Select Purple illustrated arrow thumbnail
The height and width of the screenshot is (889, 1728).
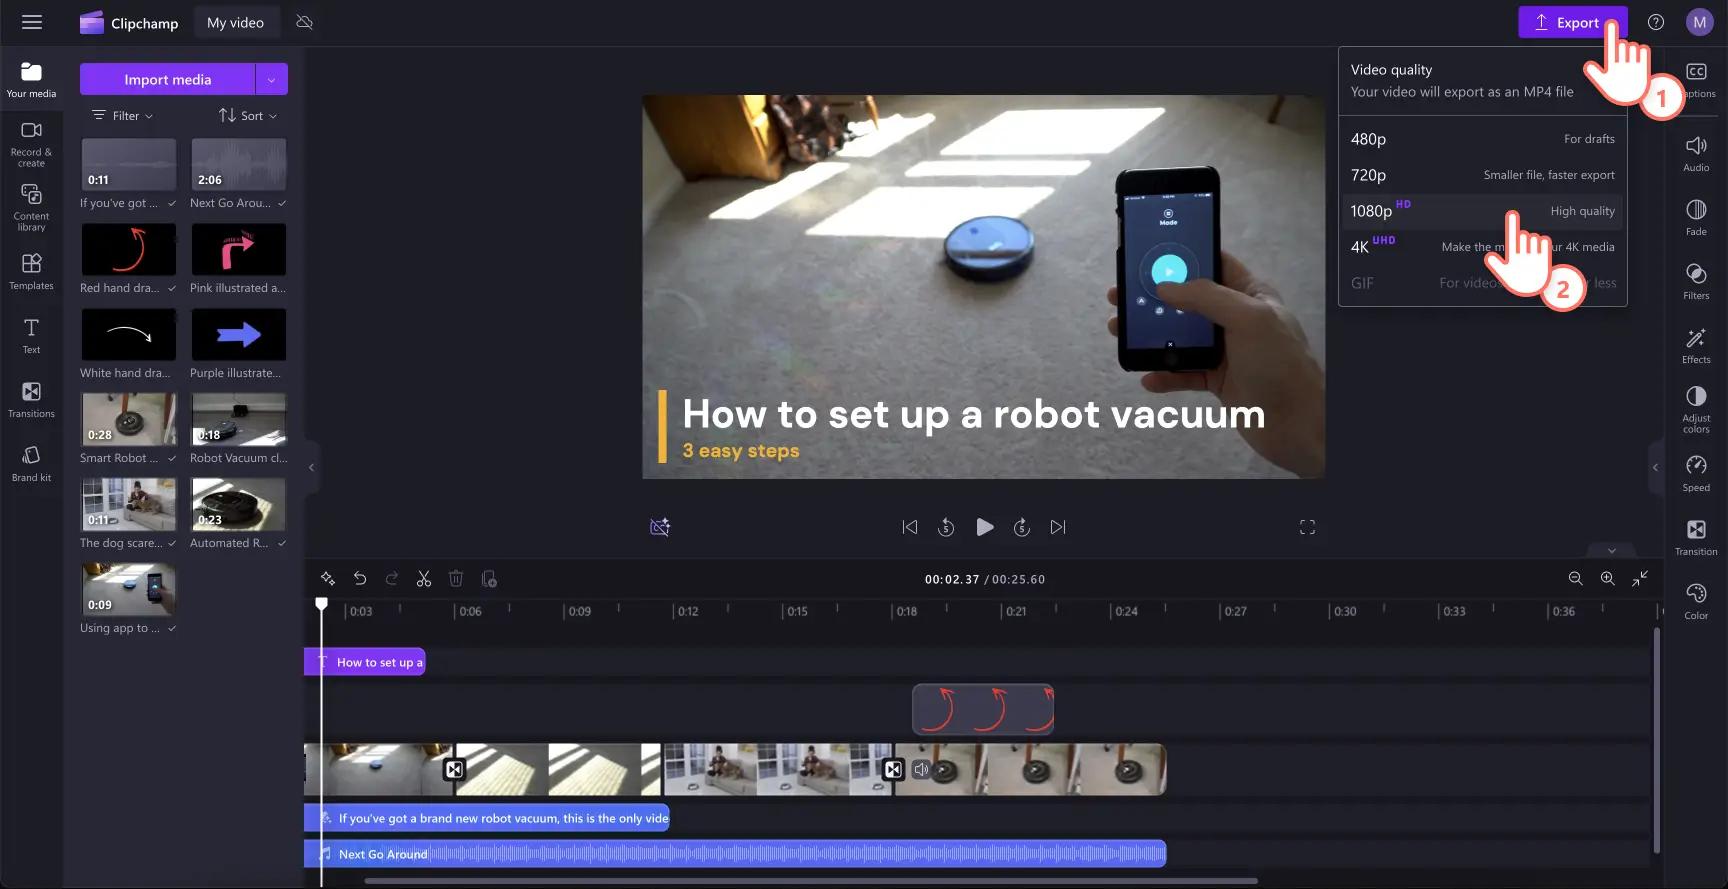[238, 334]
